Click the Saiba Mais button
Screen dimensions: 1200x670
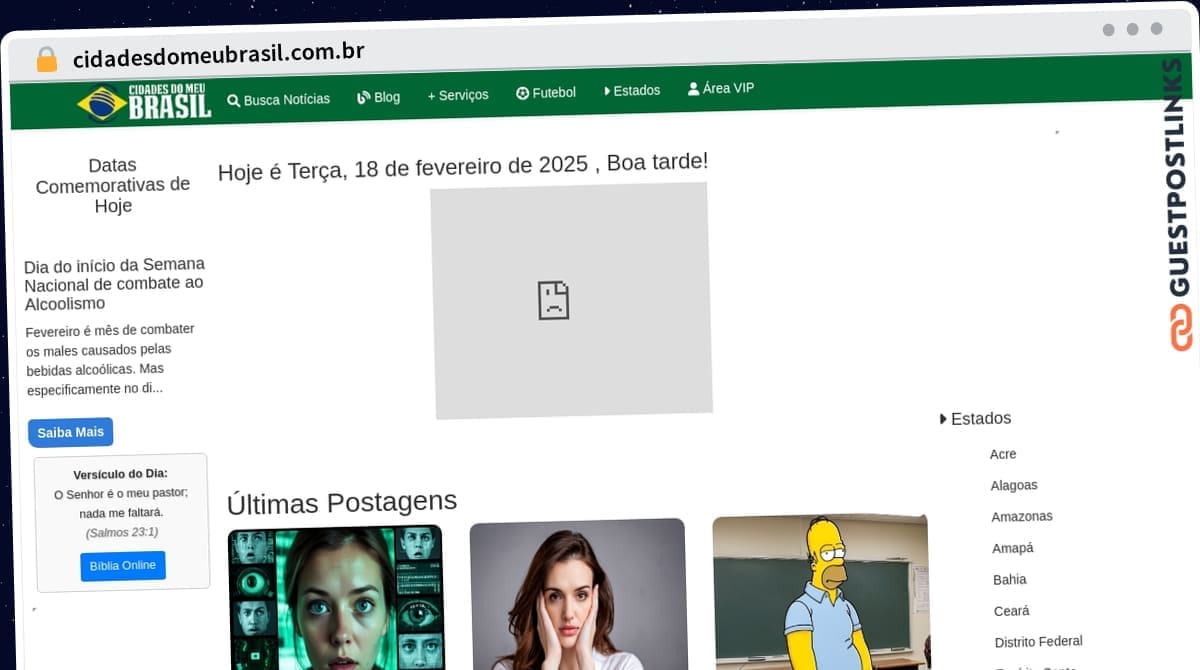(x=71, y=432)
